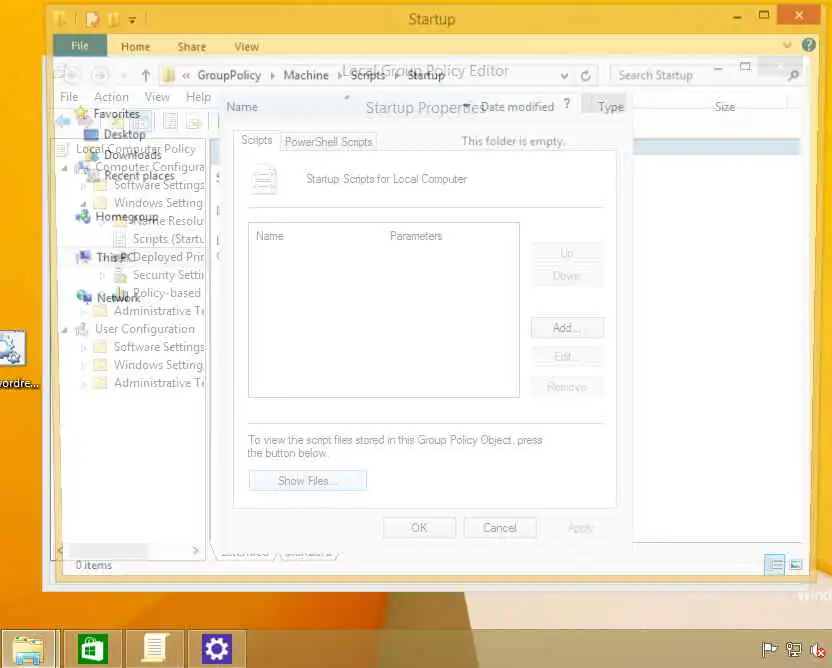The image size is (832, 668).
Task: Open the script document app in taskbar
Action: 155,648
